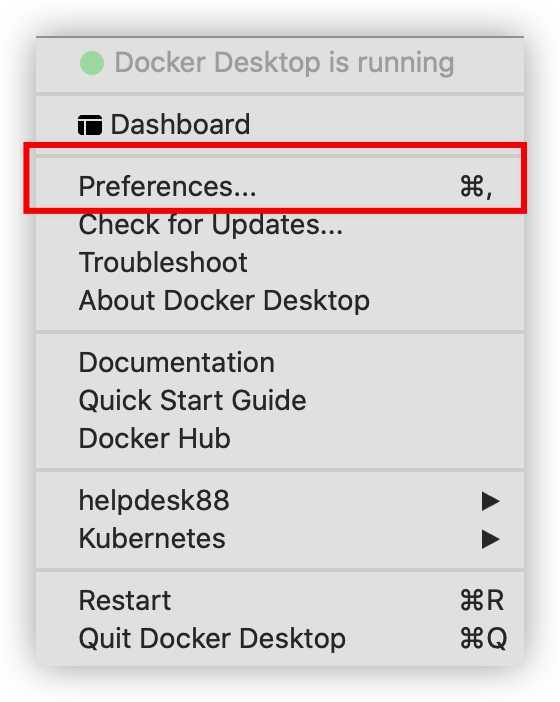Go to Docker Hub

280,438
